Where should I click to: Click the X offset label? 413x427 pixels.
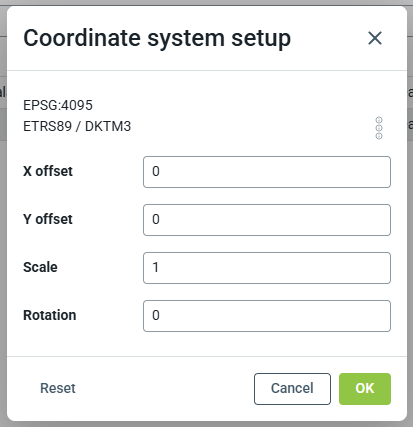tap(48, 171)
